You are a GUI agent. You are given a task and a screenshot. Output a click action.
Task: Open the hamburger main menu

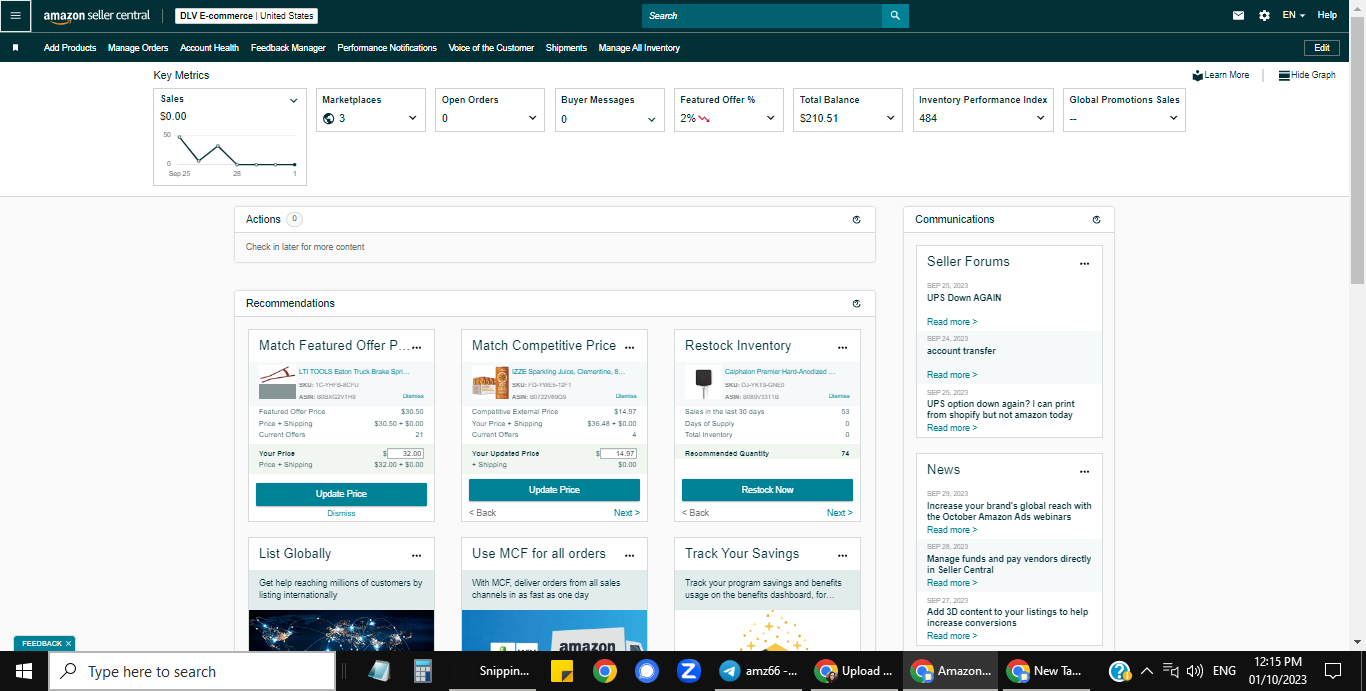(x=15, y=16)
